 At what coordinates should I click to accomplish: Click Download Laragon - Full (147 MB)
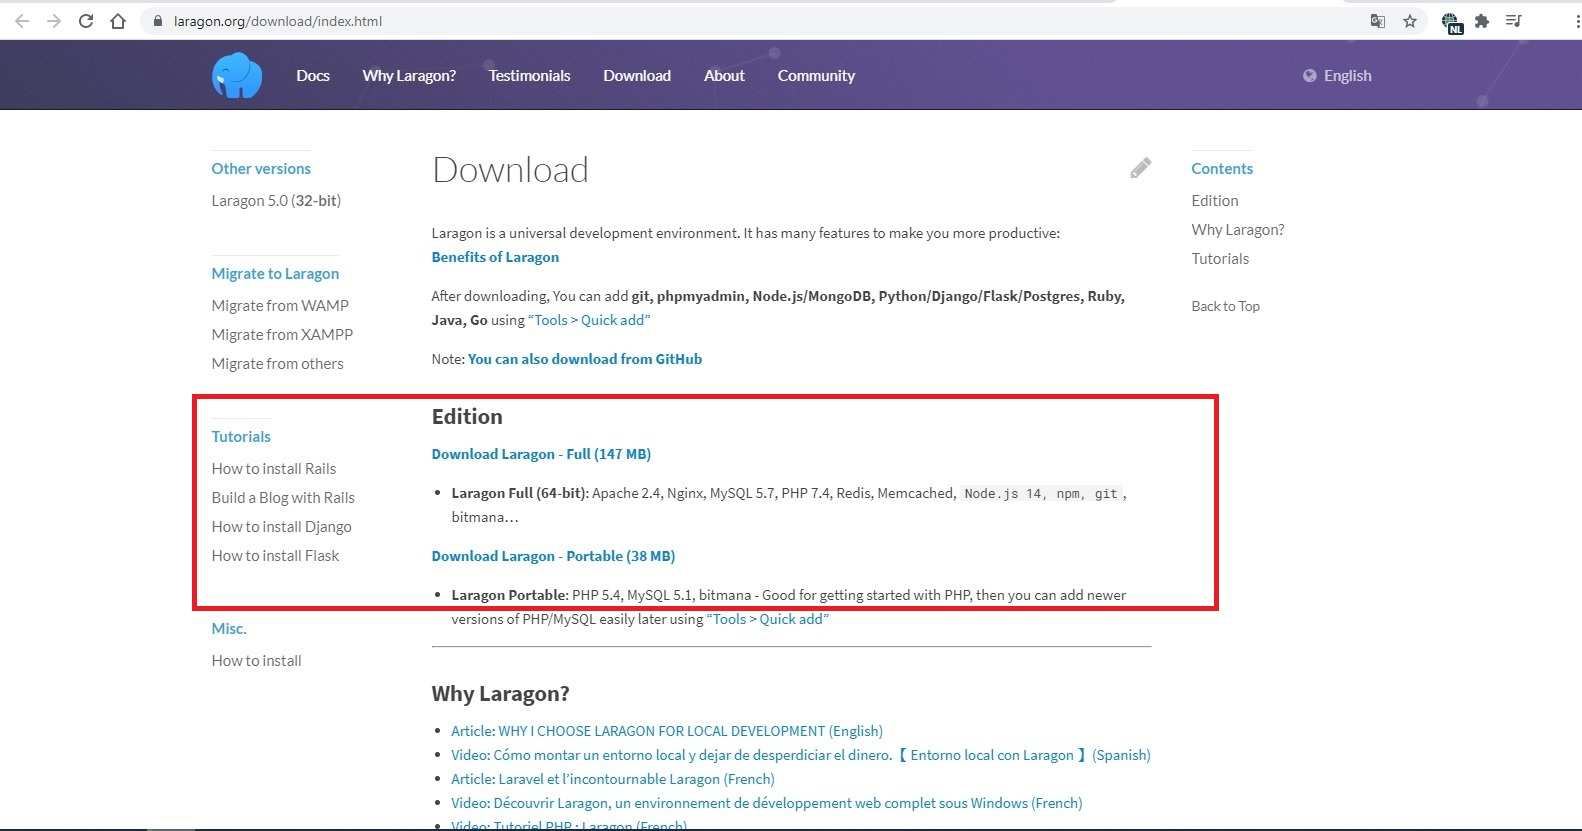(x=541, y=454)
